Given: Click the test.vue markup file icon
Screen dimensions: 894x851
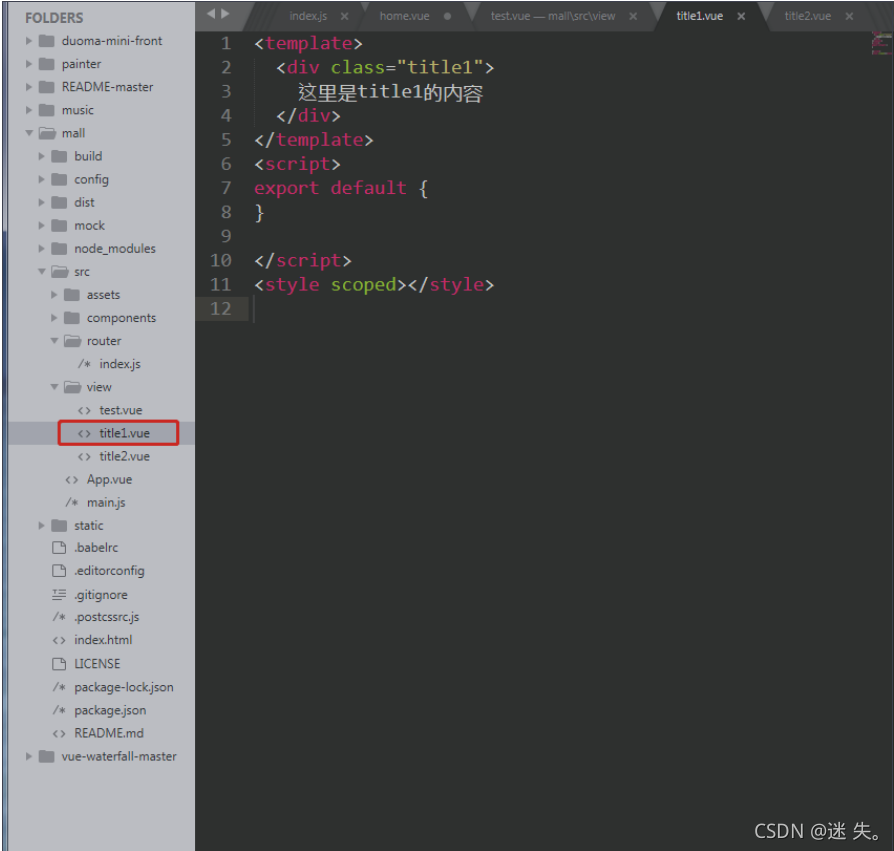Looking at the screenshot, I should click(84, 410).
